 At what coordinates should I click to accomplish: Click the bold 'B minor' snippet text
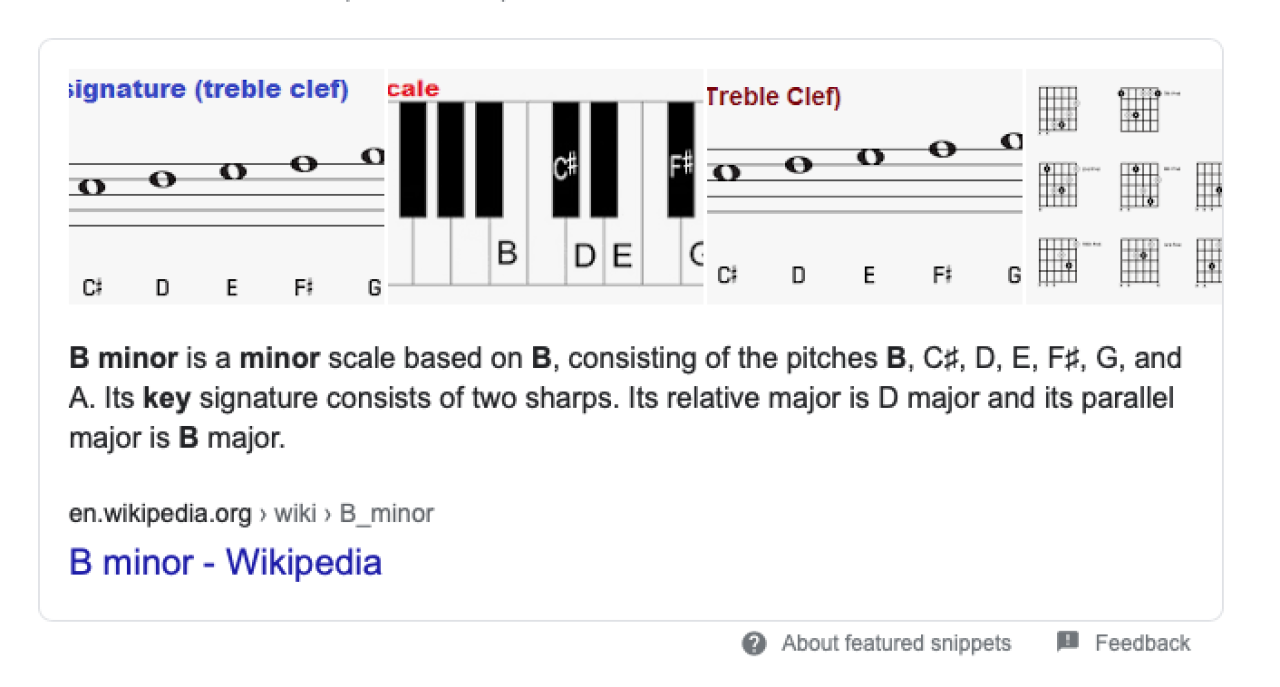123,358
